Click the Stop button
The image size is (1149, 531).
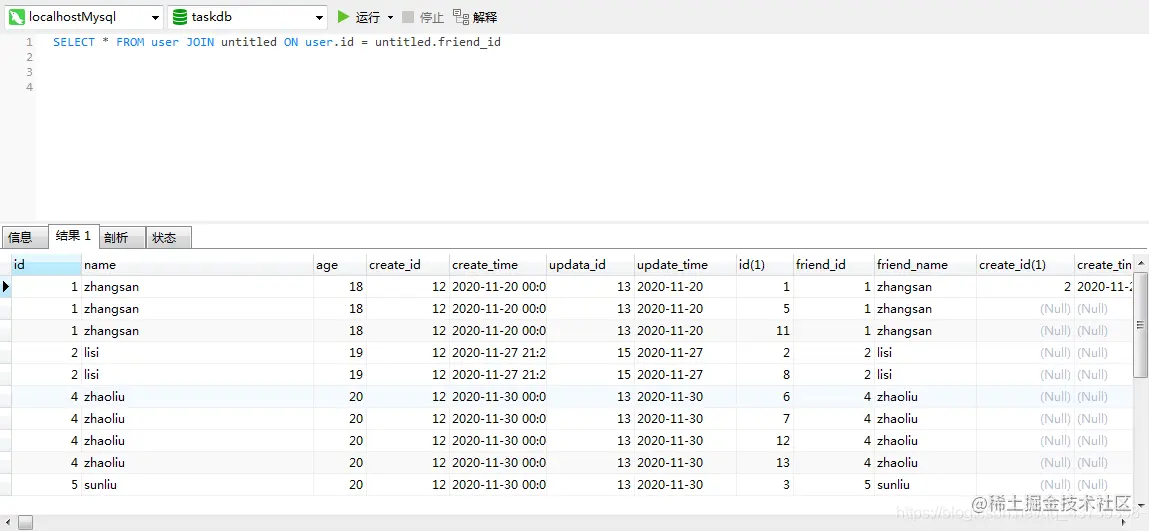423,17
